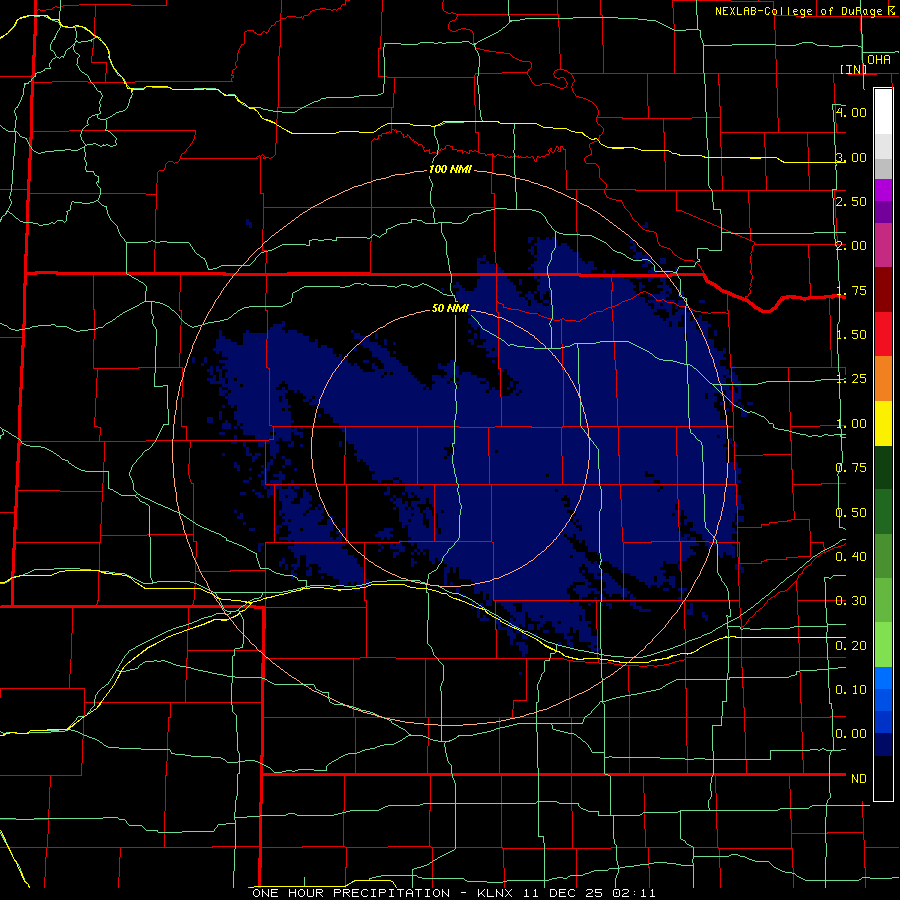Click the "50 NMI" range ring label
The image size is (900, 900).
[x=450, y=308]
